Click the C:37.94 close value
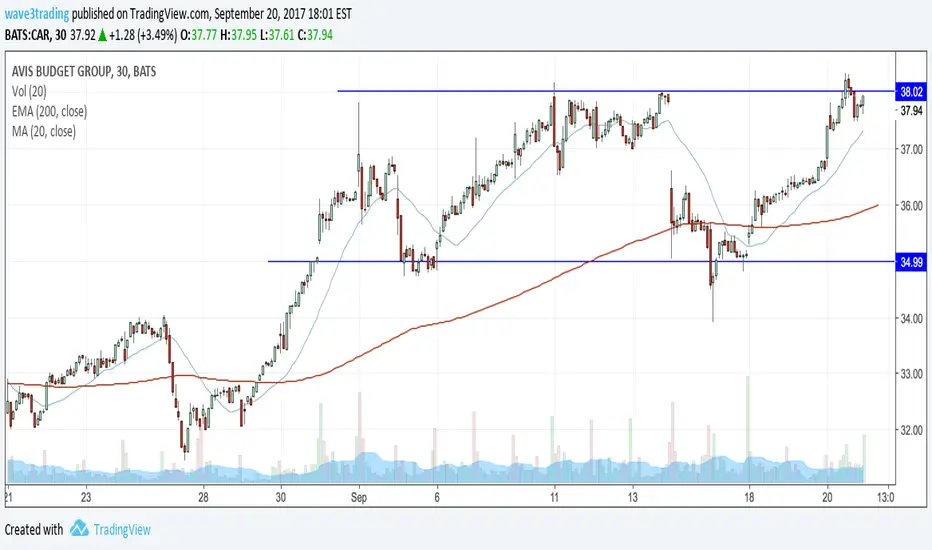Image resolution: width=932 pixels, height=550 pixels. coord(316,35)
